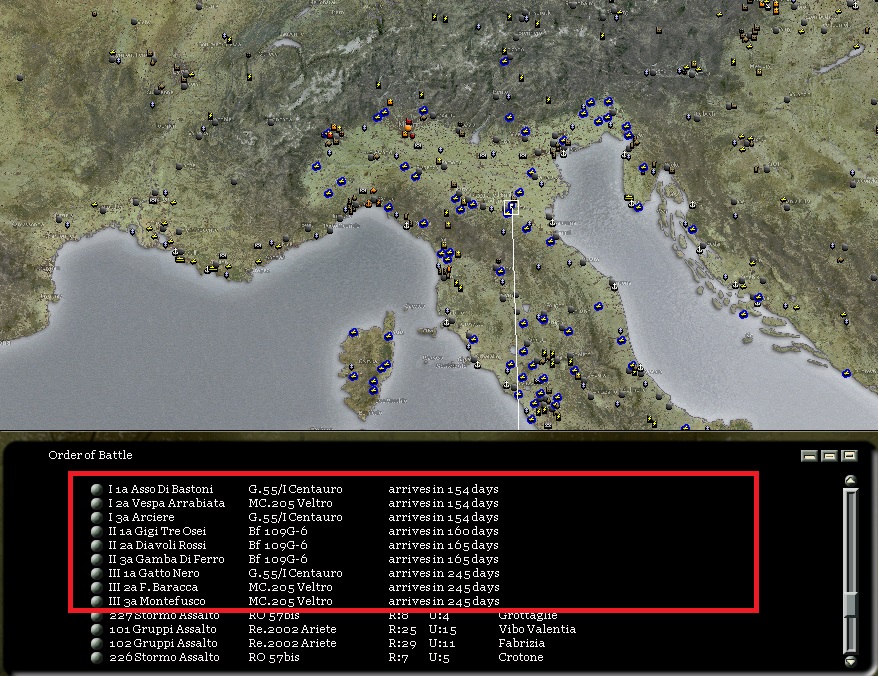Image resolution: width=878 pixels, height=676 pixels.
Task: Select the bullet beside I 3a Arciere
Action: click(96, 517)
